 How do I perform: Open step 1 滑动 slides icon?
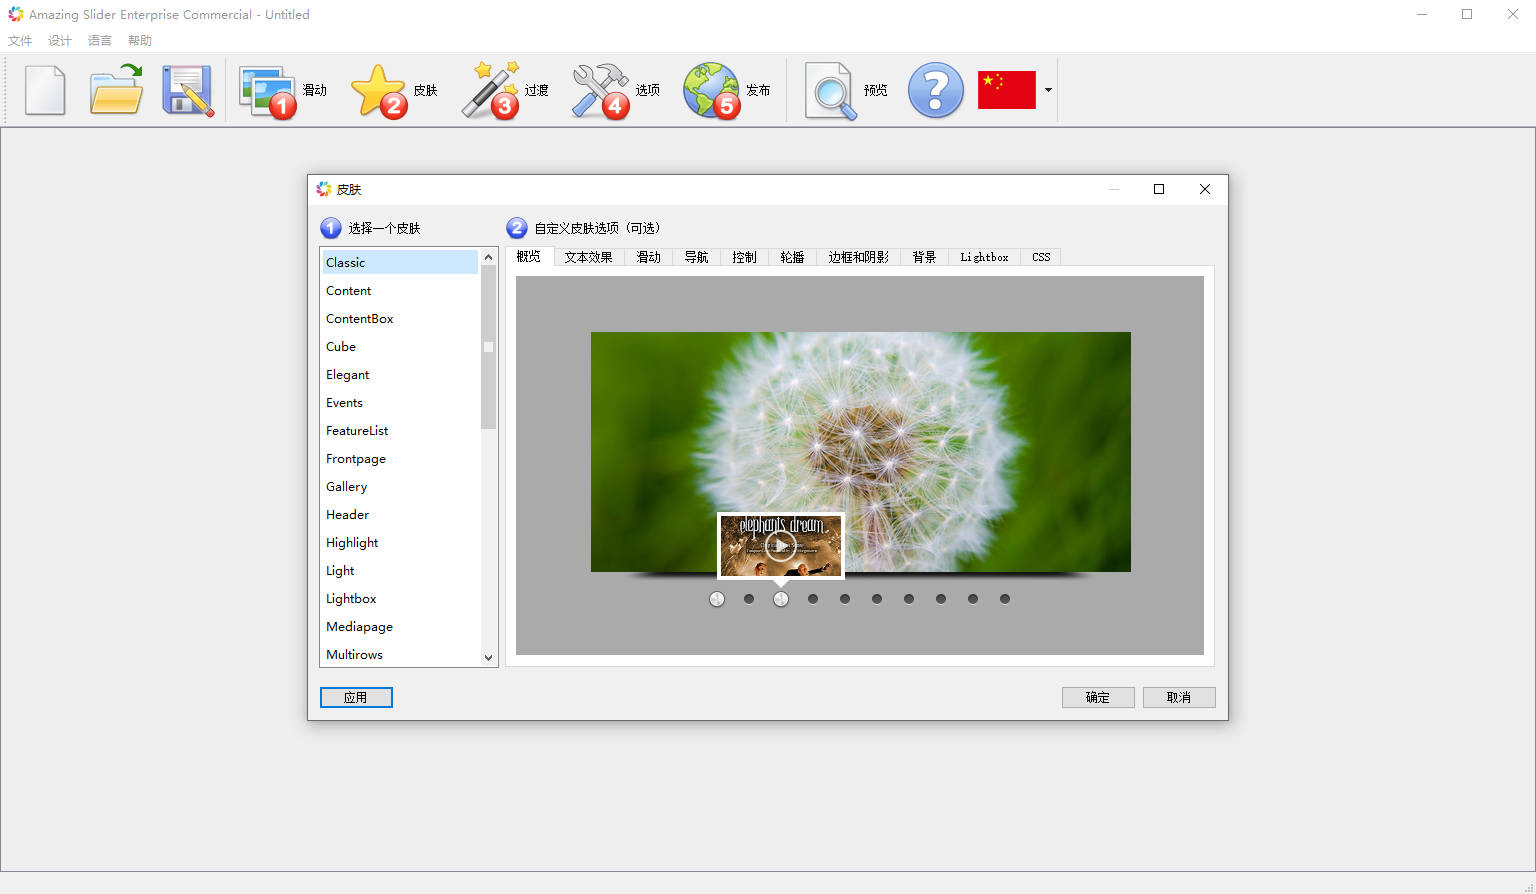pyautogui.click(x=268, y=91)
